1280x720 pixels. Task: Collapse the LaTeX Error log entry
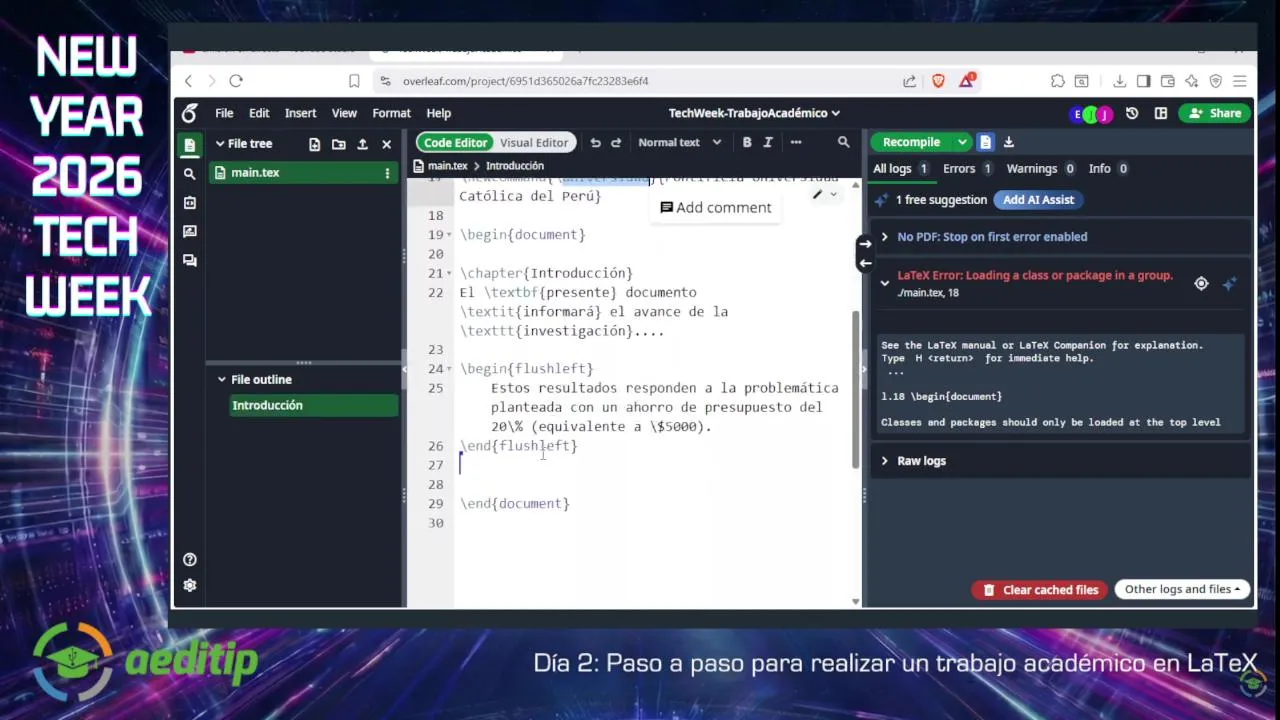[884, 284]
